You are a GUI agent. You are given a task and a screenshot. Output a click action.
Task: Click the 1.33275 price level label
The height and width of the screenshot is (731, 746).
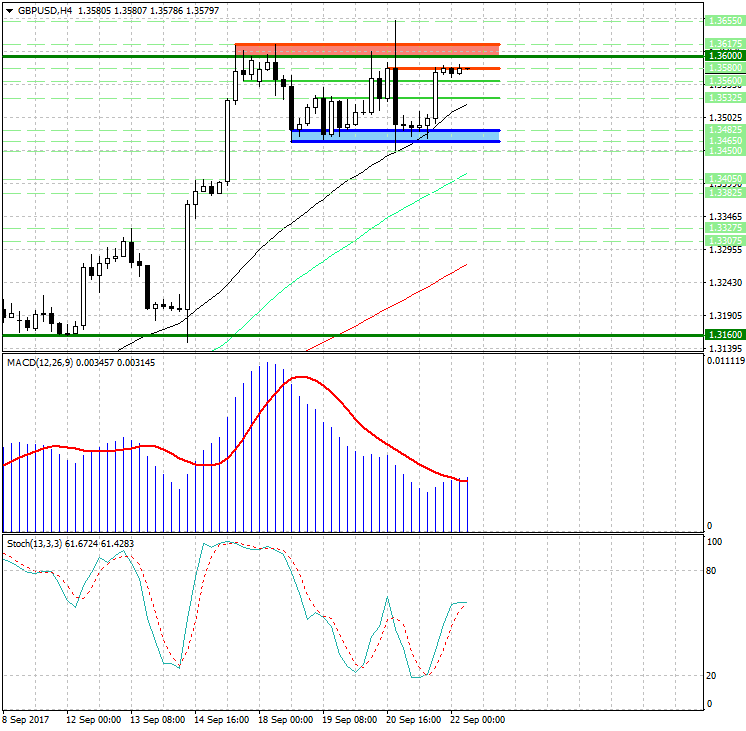724,228
